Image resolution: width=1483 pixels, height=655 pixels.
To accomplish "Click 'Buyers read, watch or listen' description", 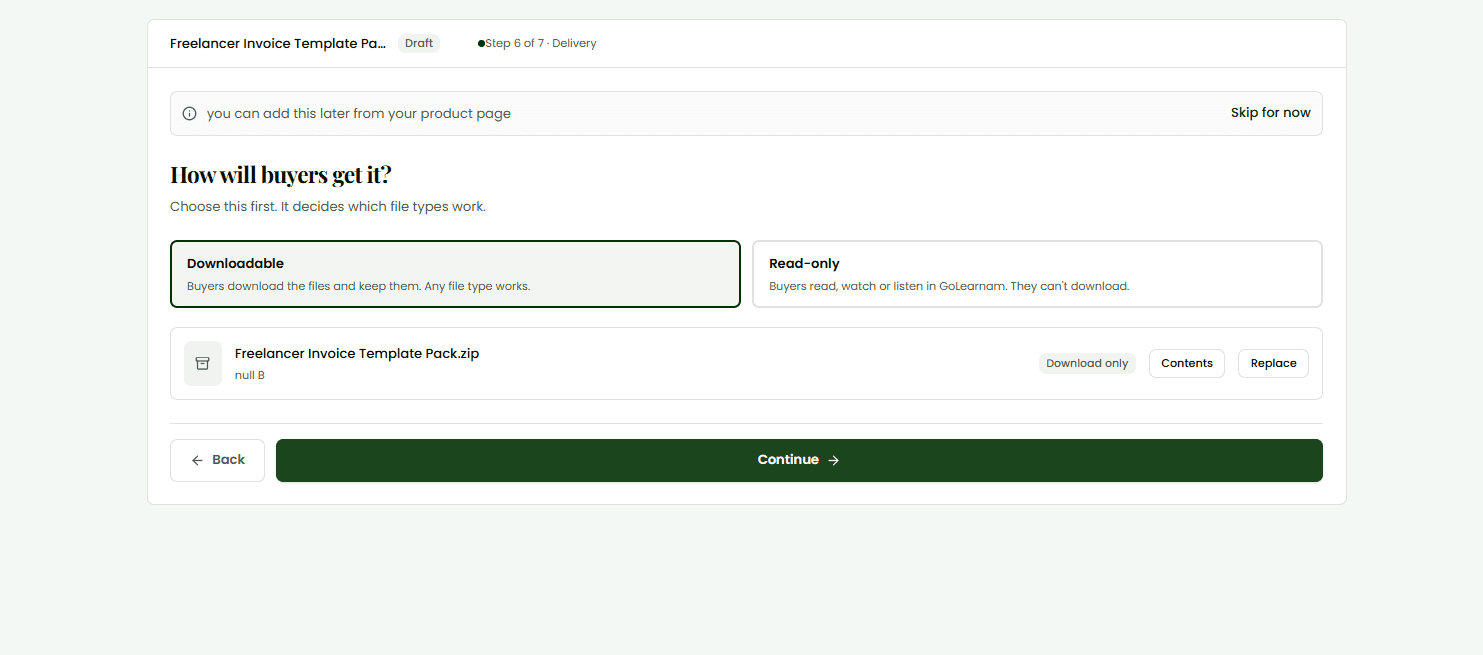I will 949,286.
